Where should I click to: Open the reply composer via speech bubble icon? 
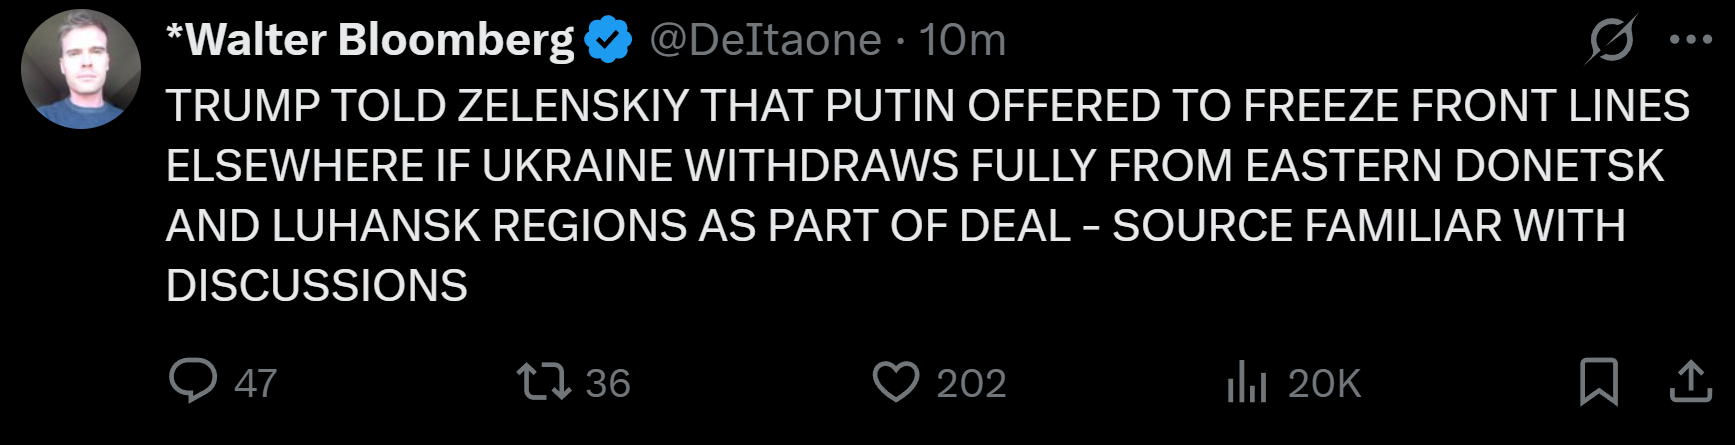[x=193, y=381]
